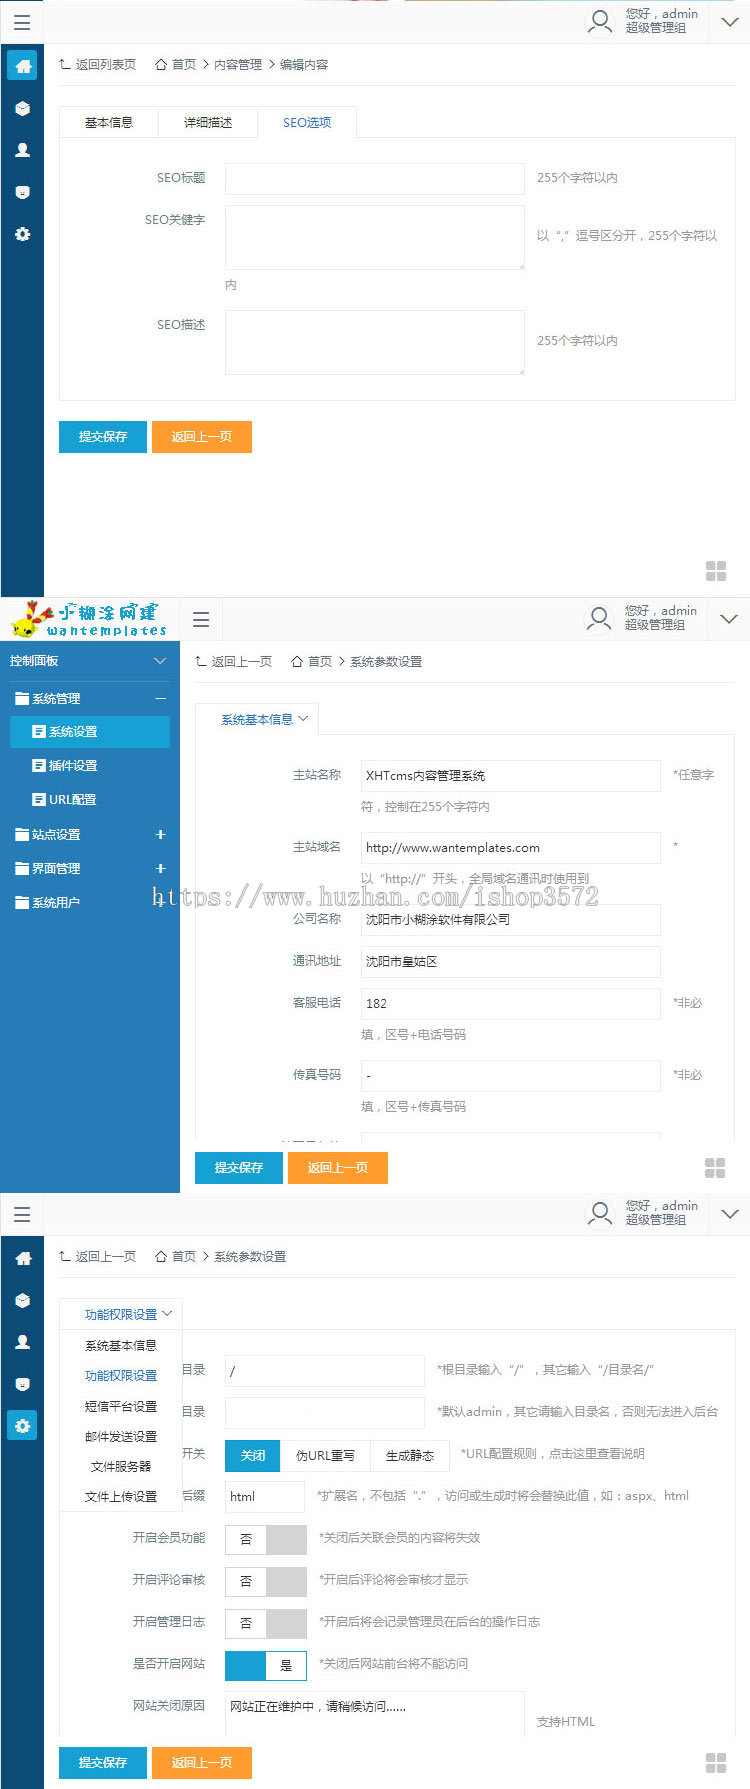Viewport: 750px width, 1789px height.
Task: Select the 关闭 URL option
Action: tap(252, 1455)
